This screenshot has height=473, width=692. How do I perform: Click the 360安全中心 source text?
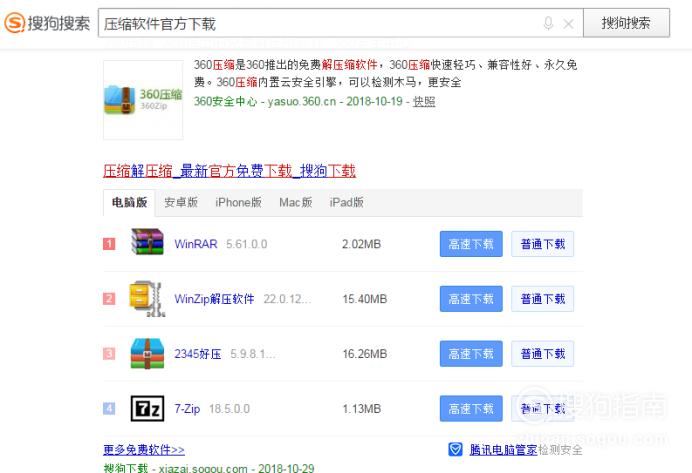pos(225,101)
